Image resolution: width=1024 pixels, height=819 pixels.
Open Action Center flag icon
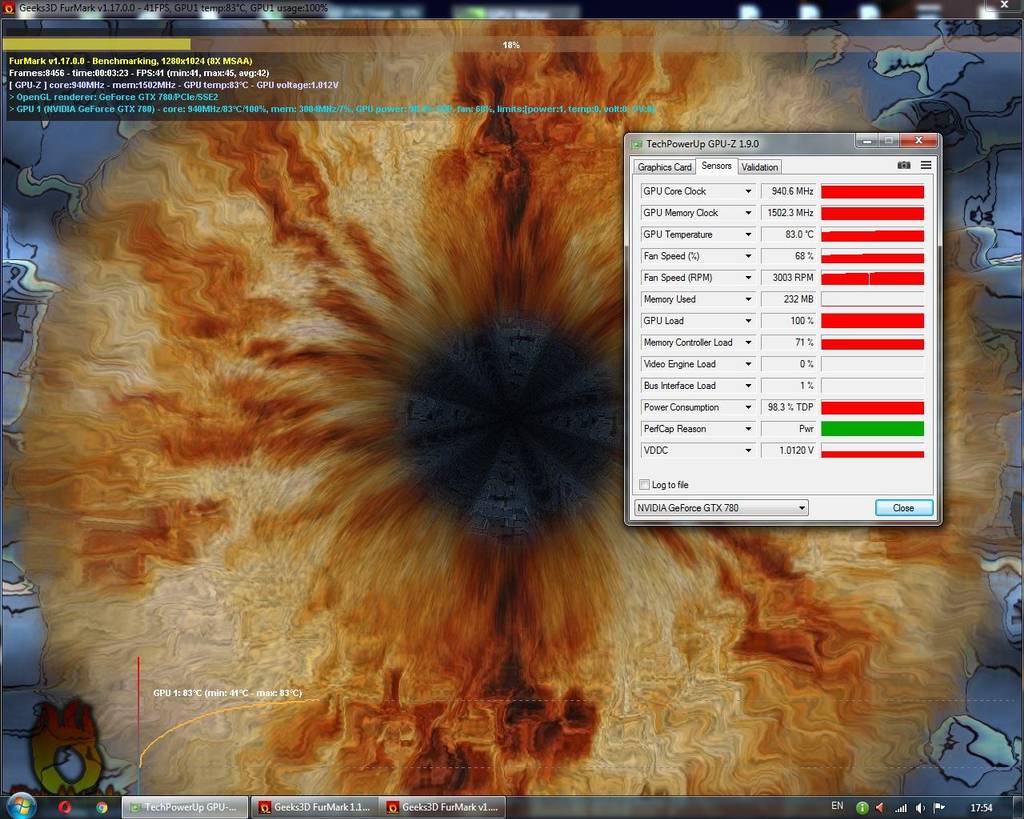(939, 808)
